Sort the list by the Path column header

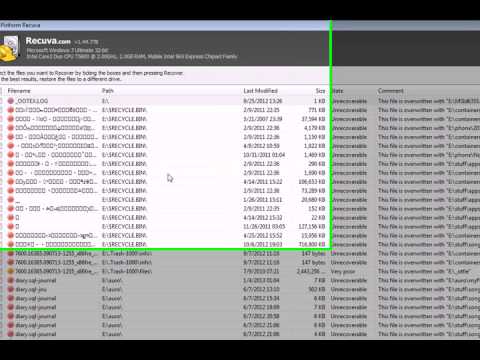pyautogui.click(x=108, y=91)
